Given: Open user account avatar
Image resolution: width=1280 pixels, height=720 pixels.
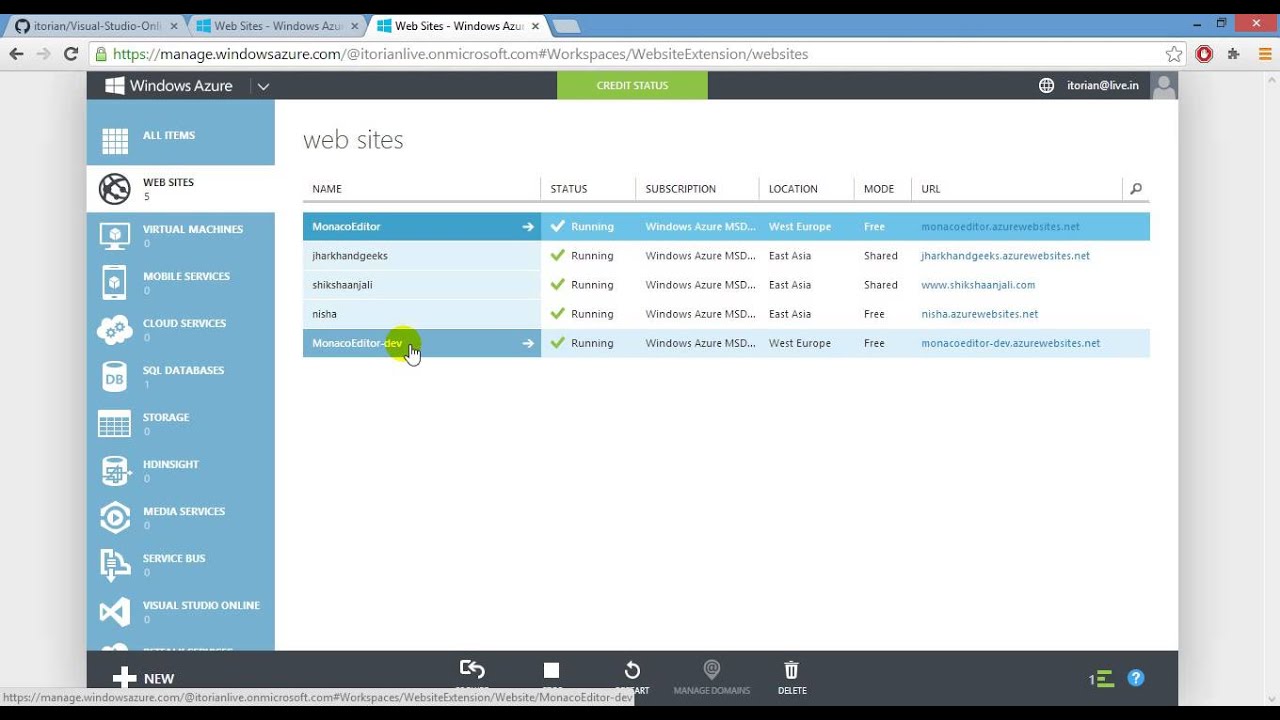Looking at the screenshot, I should [1164, 86].
